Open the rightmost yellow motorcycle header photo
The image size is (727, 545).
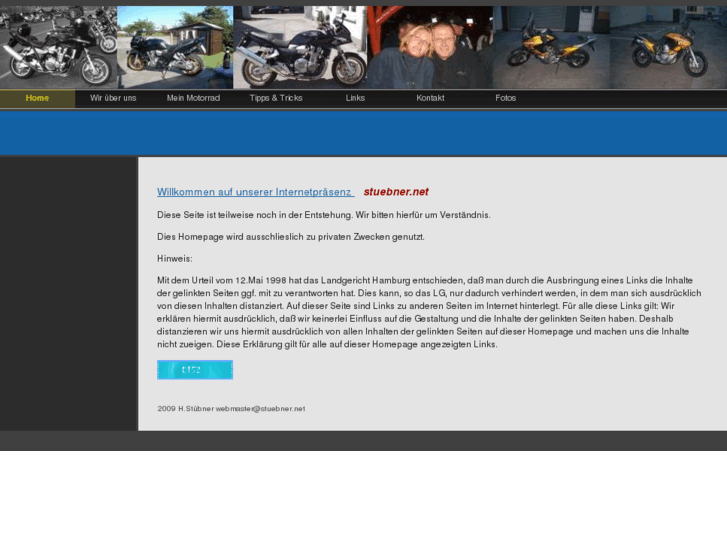click(669, 47)
